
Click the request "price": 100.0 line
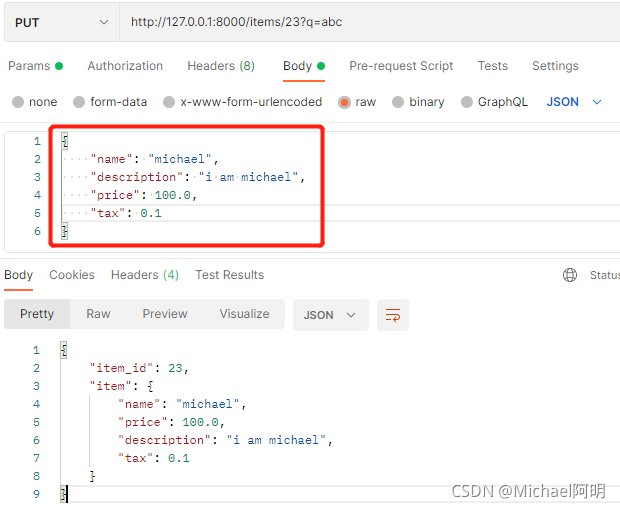(x=144, y=195)
